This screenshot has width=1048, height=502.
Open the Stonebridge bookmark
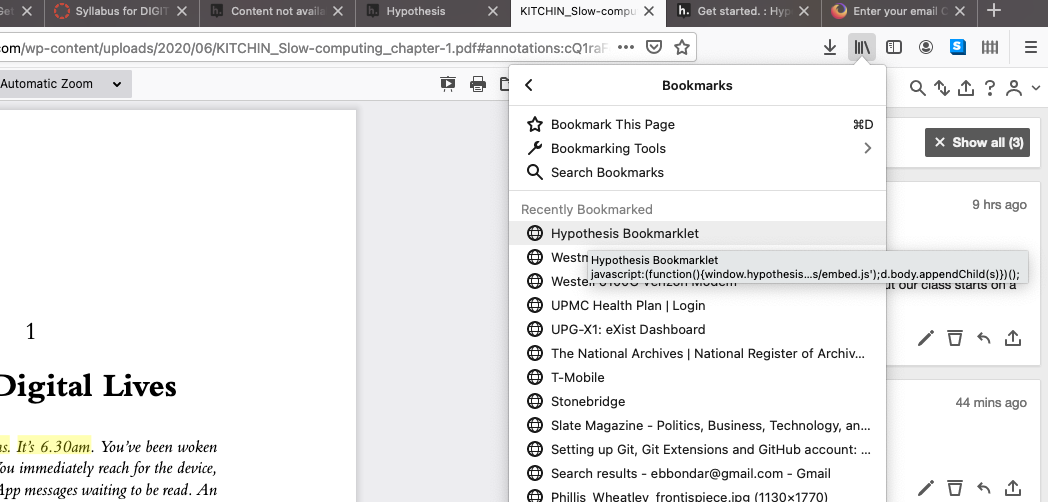(x=697, y=402)
